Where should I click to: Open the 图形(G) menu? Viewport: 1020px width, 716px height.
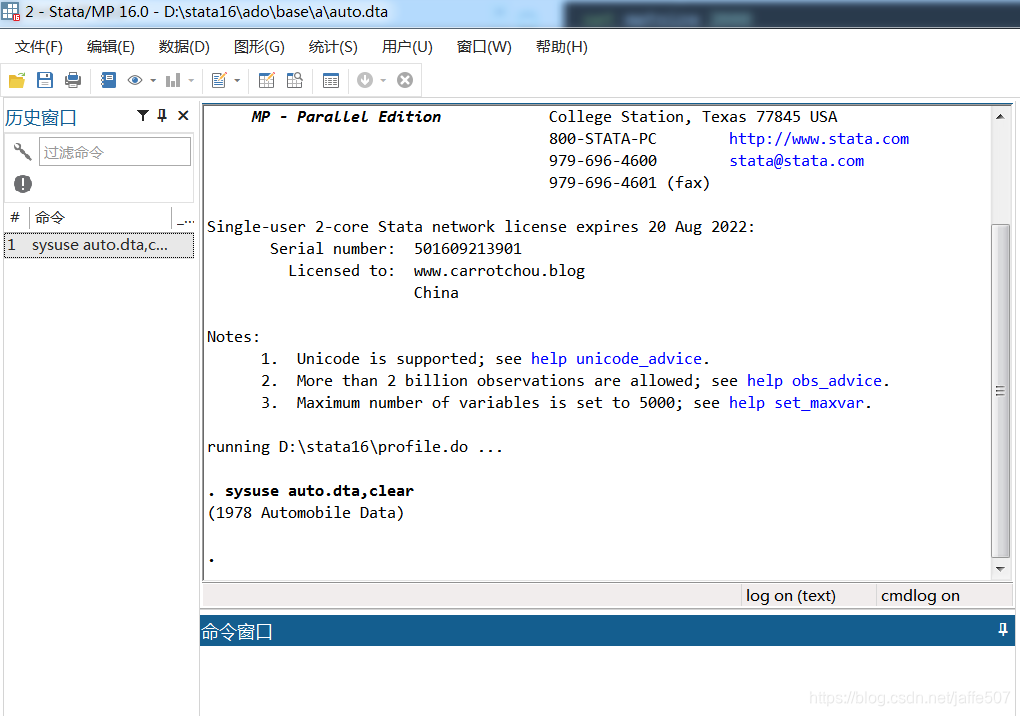pyautogui.click(x=259, y=47)
